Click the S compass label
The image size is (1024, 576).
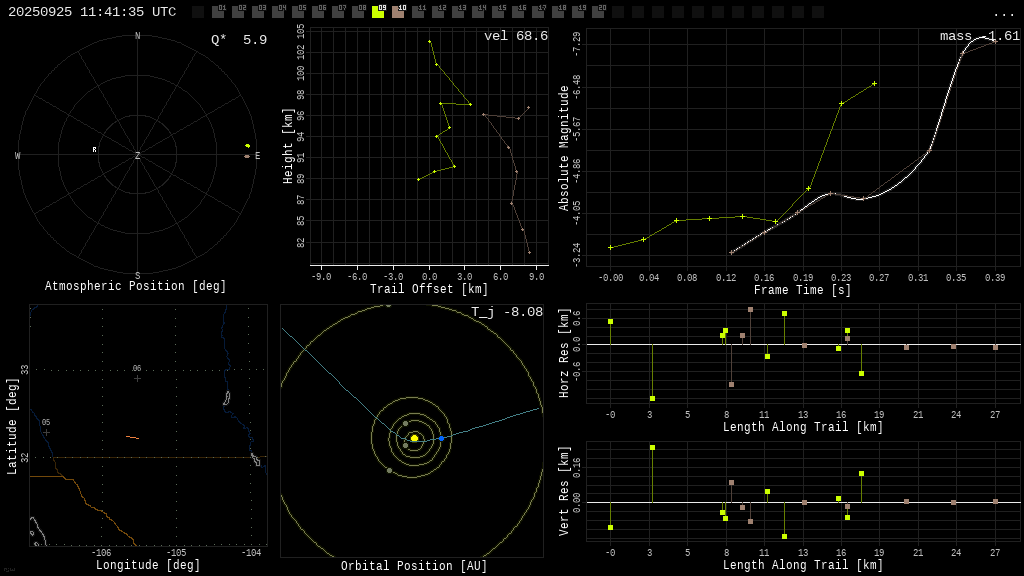[x=137, y=276]
